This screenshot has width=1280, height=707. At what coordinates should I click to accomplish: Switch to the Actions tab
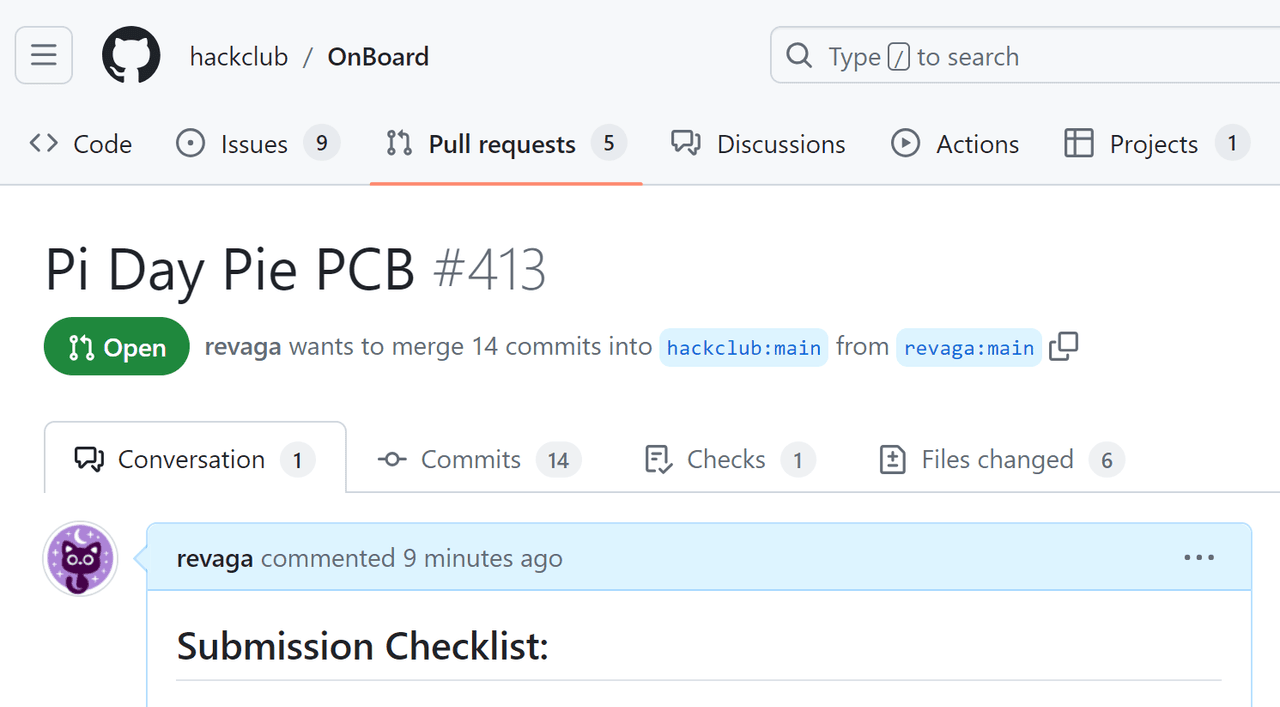[x=955, y=144]
